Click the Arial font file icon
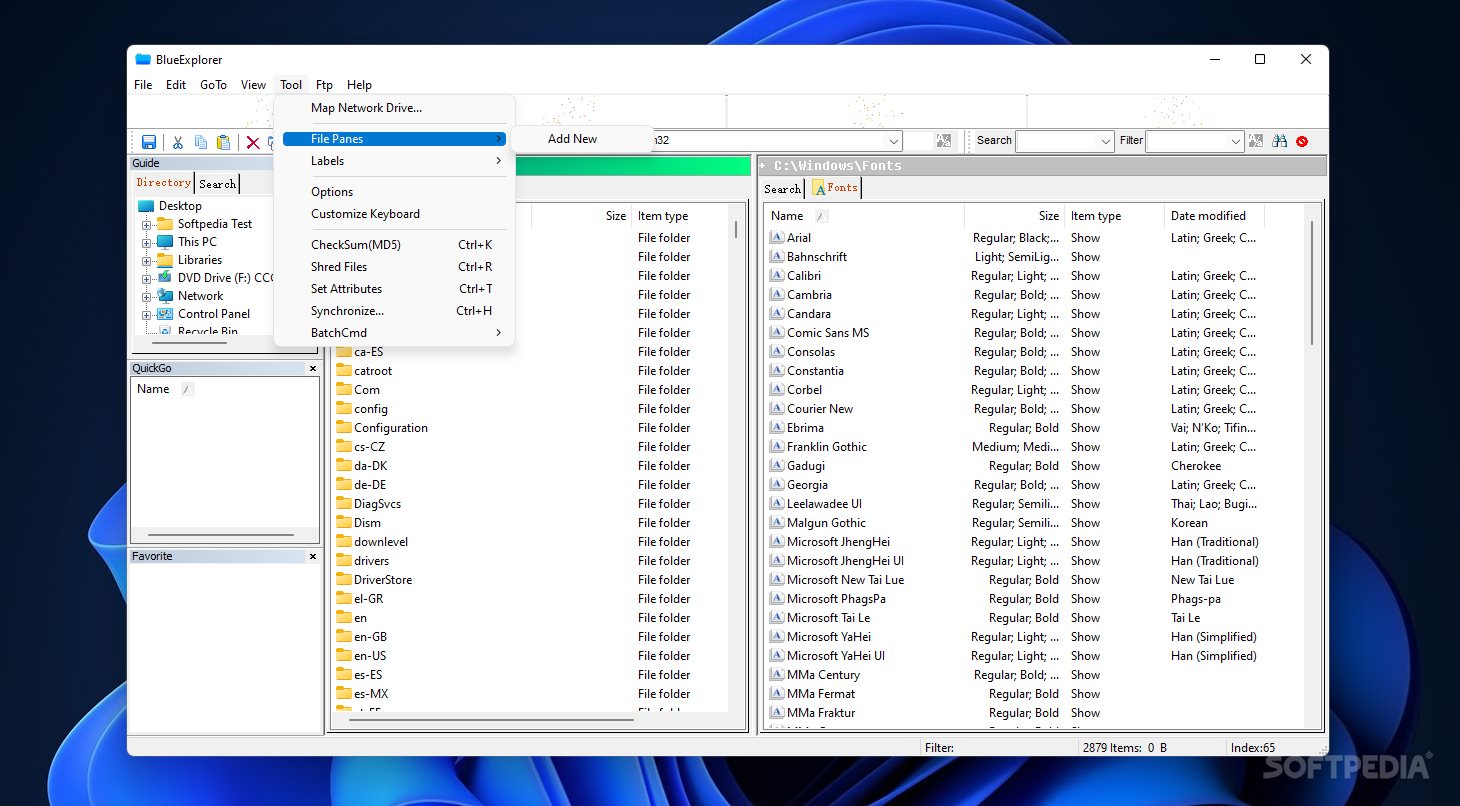Viewport: 1460px width, 806px height. (x=776, y=238)
